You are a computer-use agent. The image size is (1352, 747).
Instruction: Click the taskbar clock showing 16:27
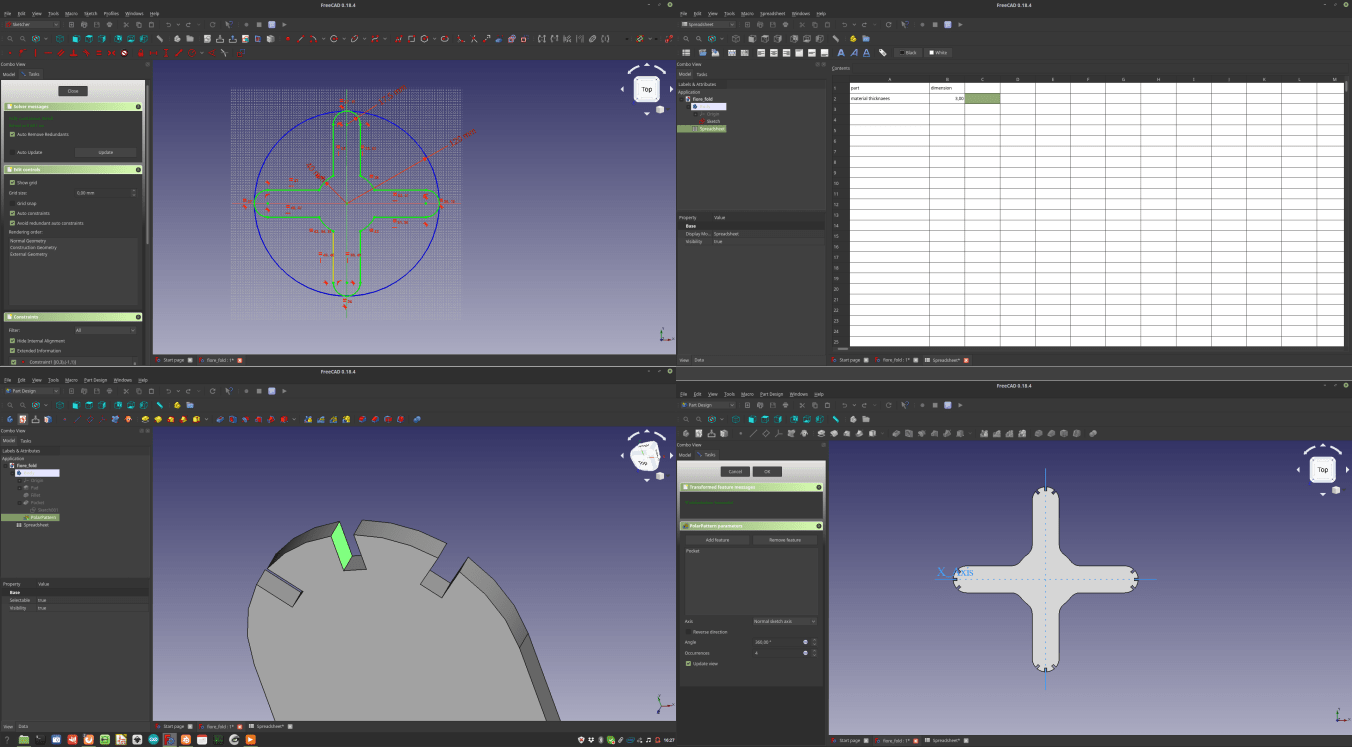669,739
